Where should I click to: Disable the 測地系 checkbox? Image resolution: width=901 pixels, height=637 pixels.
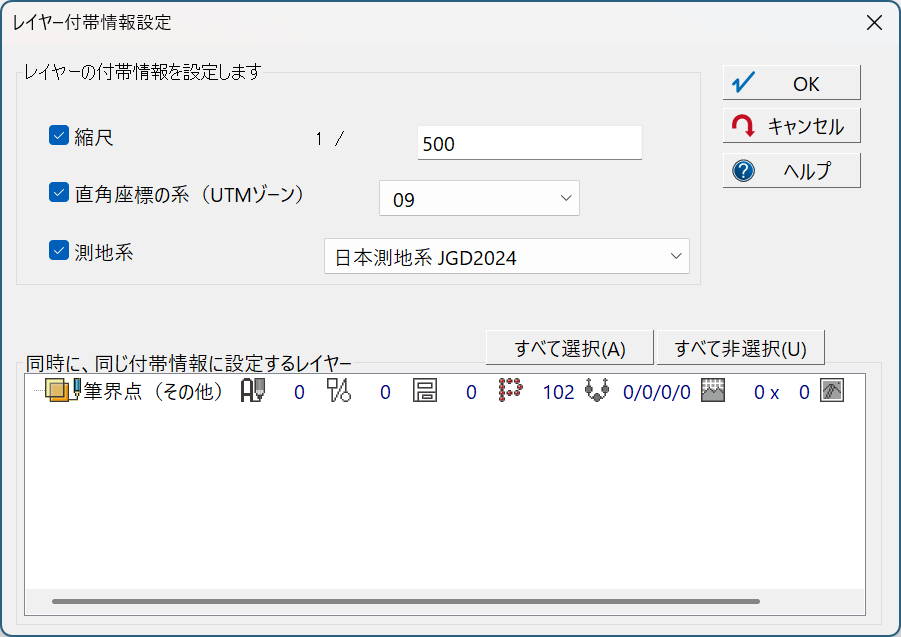(x=58, y=251)
